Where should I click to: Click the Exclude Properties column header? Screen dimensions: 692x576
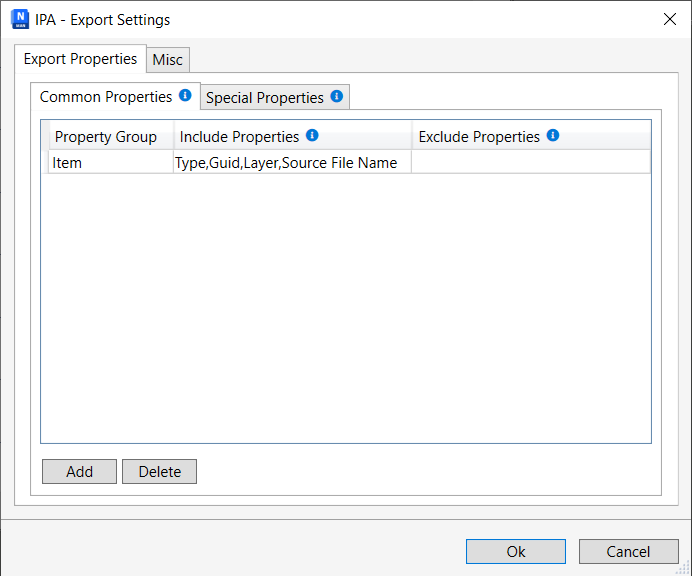click(x=479, y=137)
